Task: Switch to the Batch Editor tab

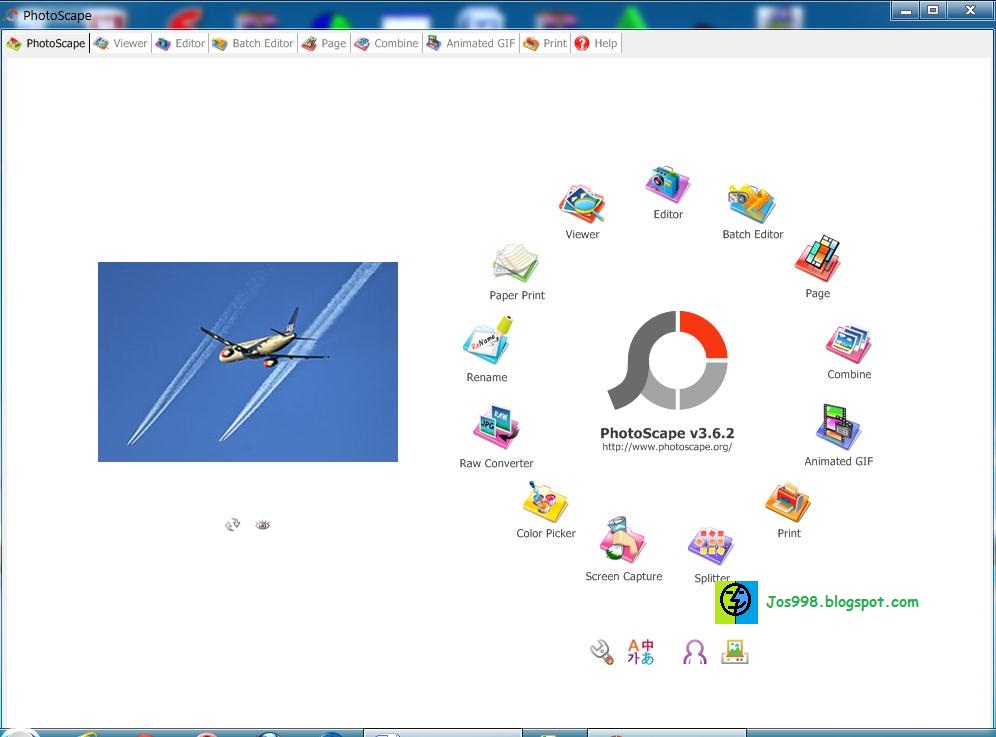Action: pos(253,43)
